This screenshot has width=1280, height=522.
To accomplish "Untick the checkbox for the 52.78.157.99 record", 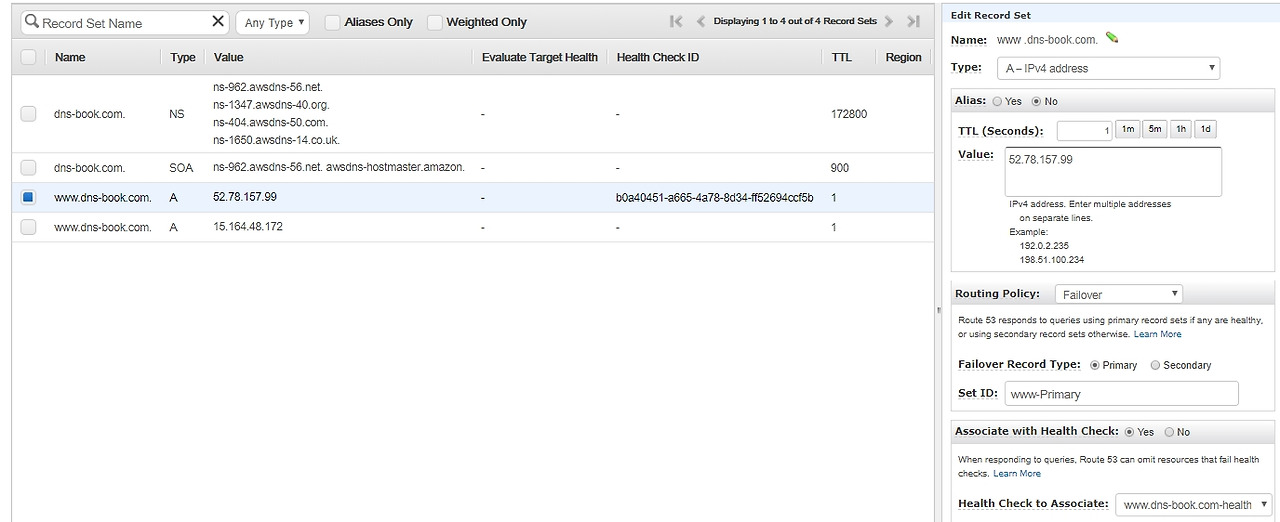I will click(28, 198).
